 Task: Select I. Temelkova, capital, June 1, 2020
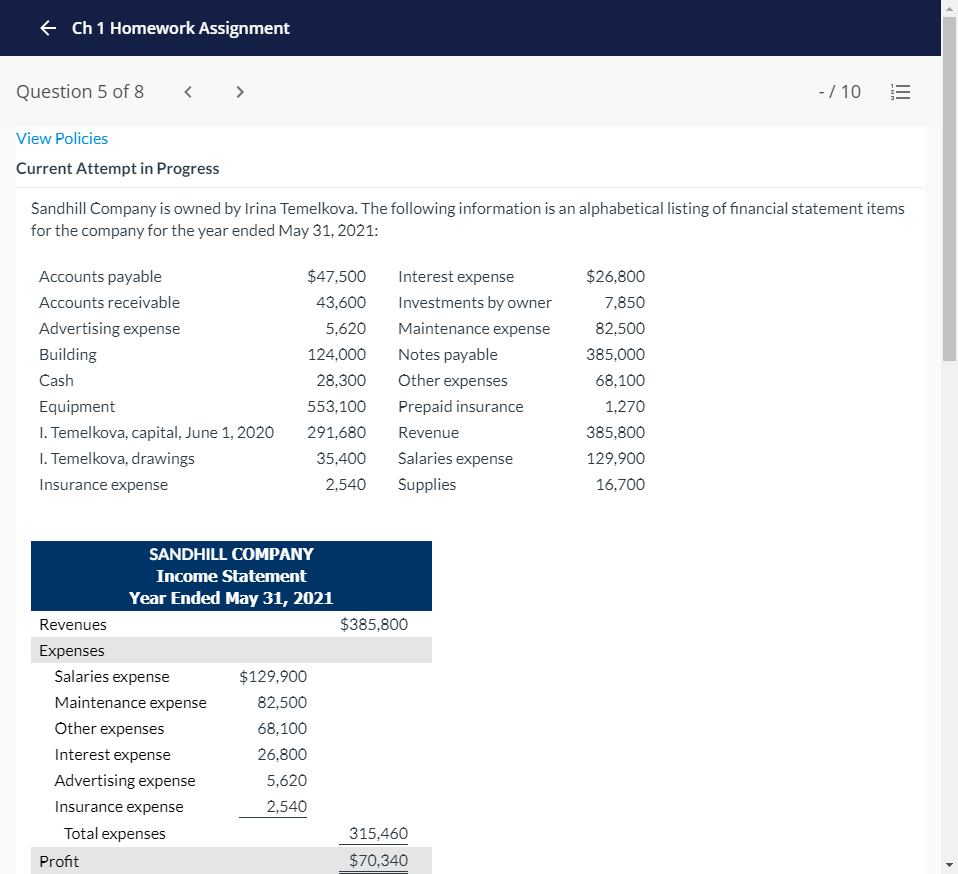tap(156, 433)
